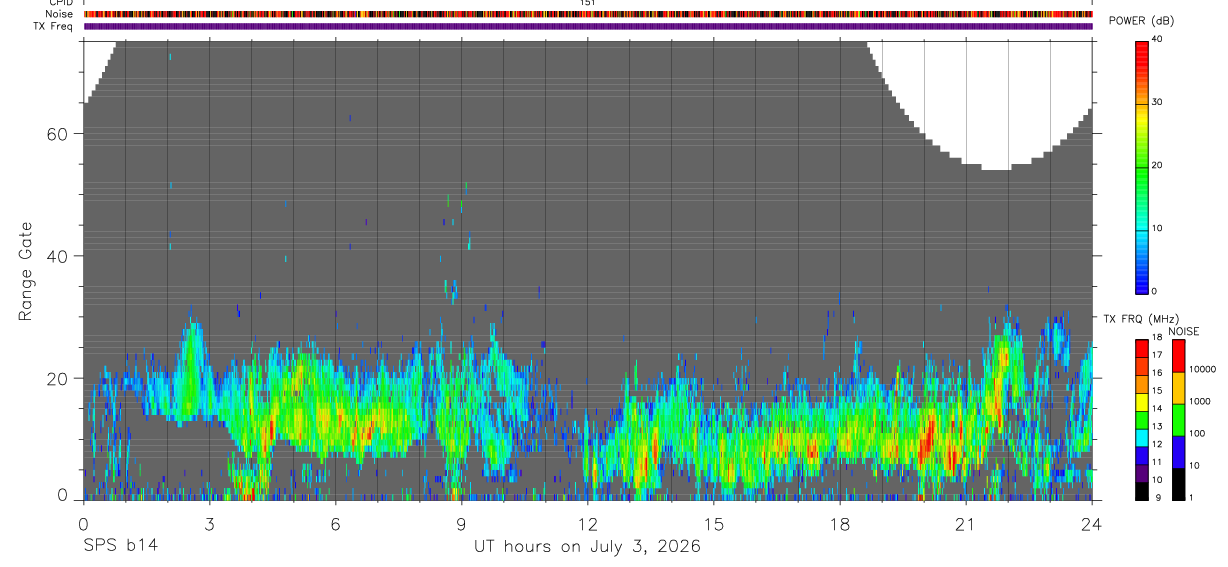Screen dimensions: 1228x567
Task: Click the TX Freq purple strip
Action: 588,26
